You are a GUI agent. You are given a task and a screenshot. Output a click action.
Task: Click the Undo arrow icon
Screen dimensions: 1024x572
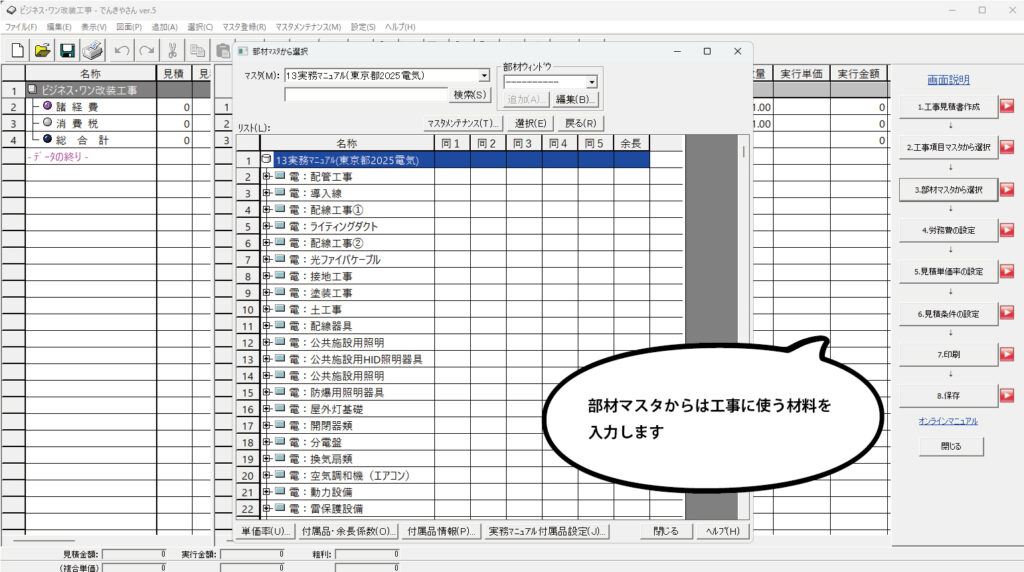121,50
